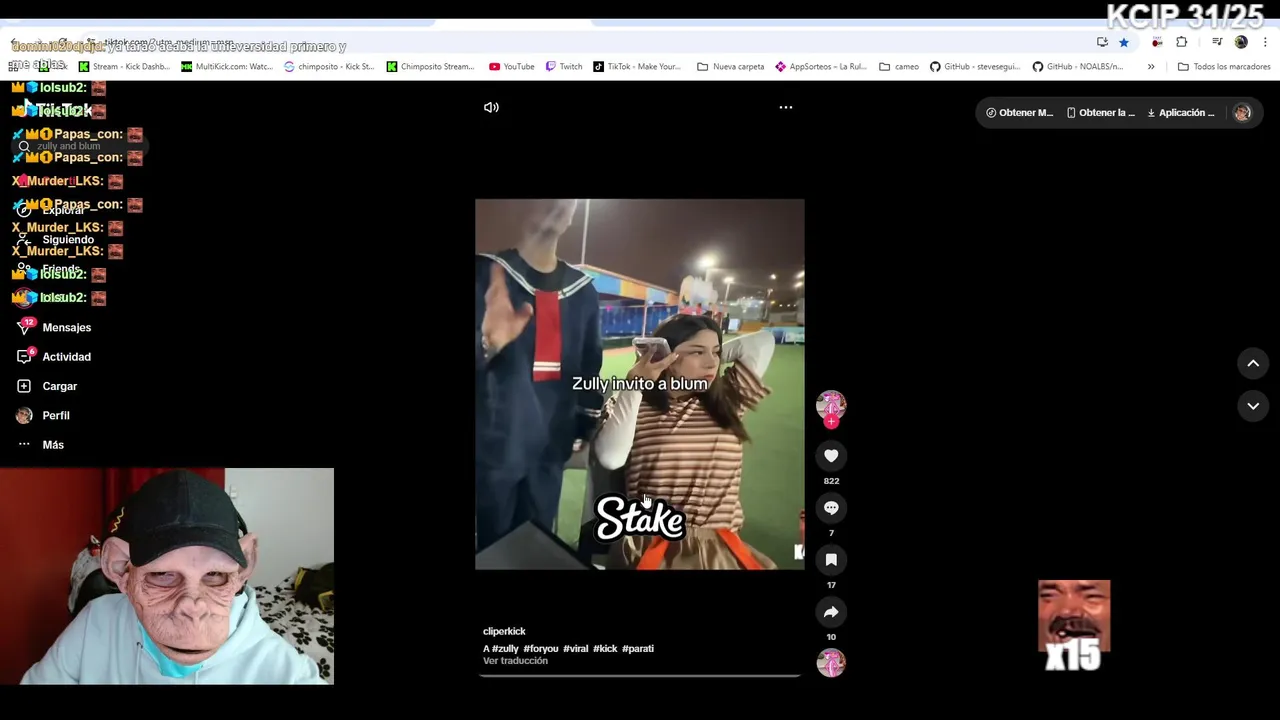Open the YouTube bookmark
The width and height of the screenshot is (1280, 720).
pyautogui.click(x=511, y=67)
